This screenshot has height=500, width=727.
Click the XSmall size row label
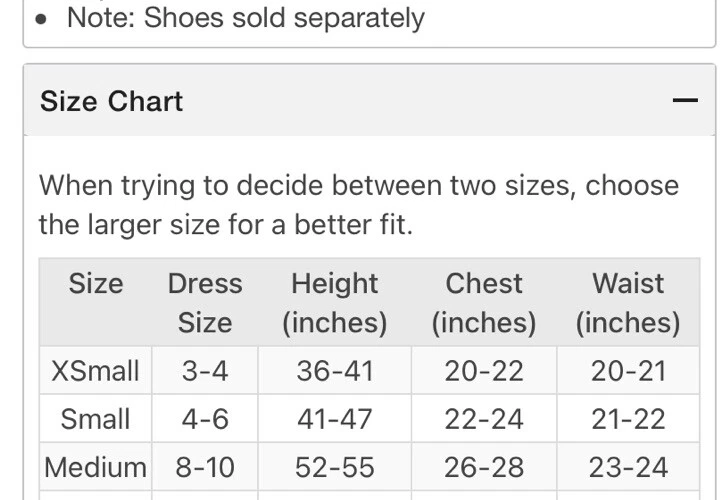pos(95,371)
